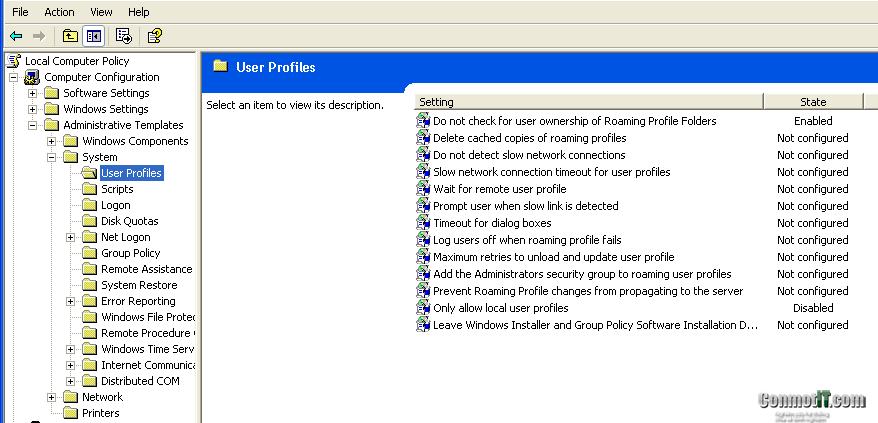Sort by the Setting column header

coord(588,102)
